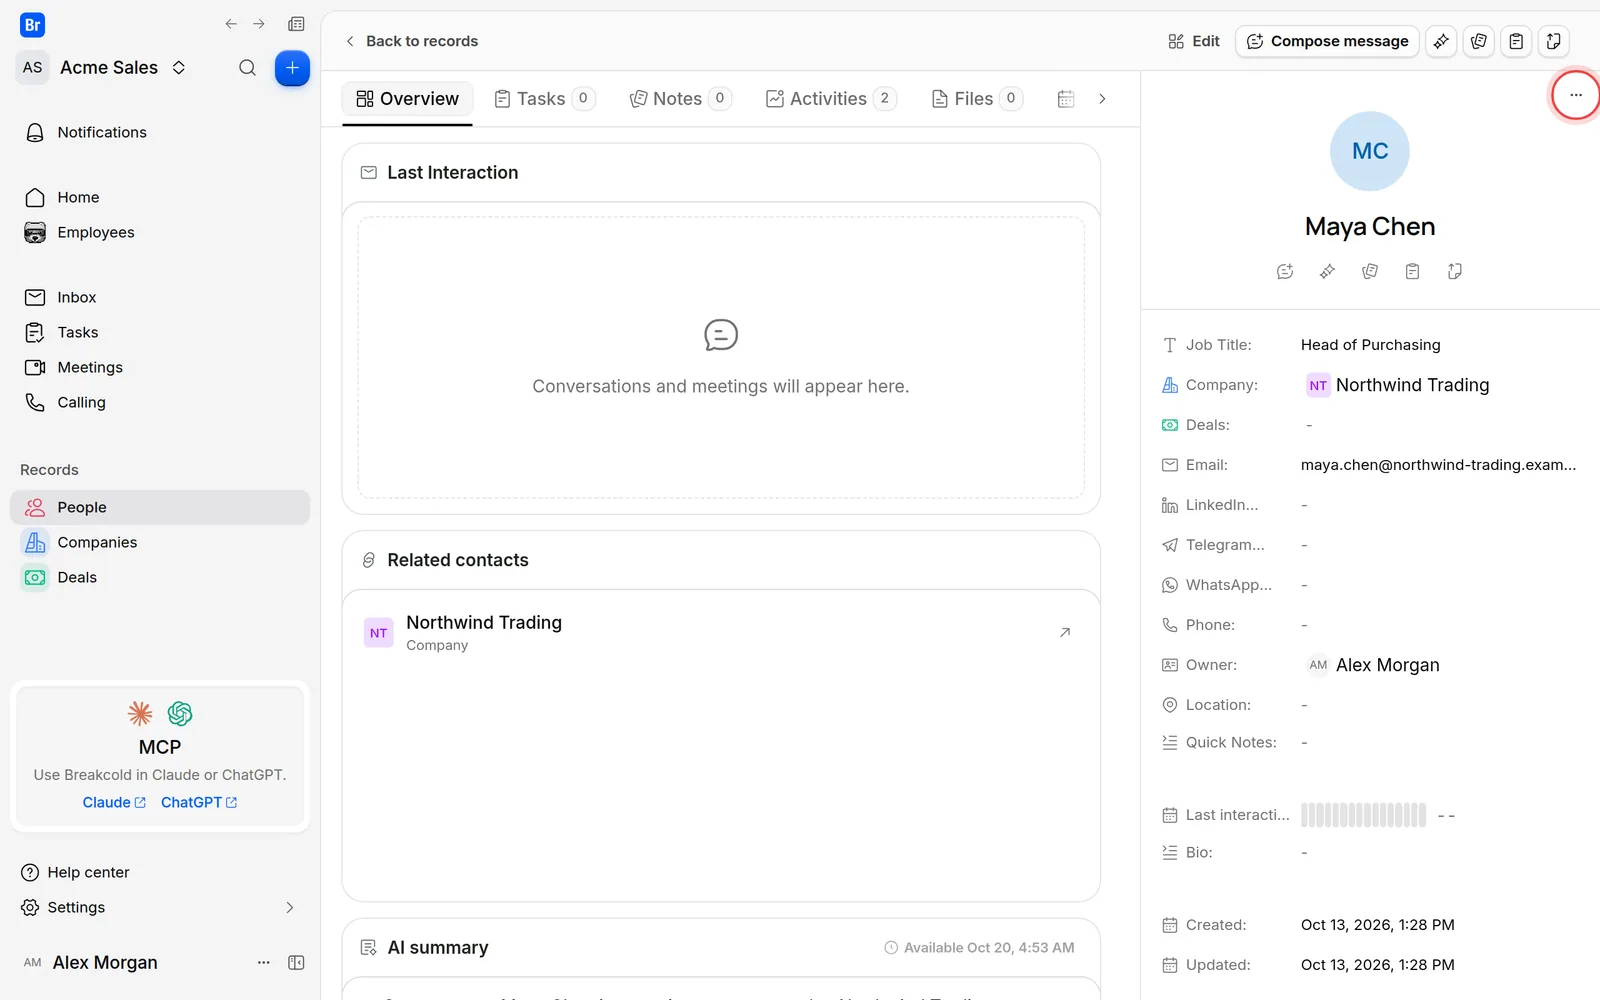Collapse sidebar using icon next to Alex Morgan

point(296,962)
